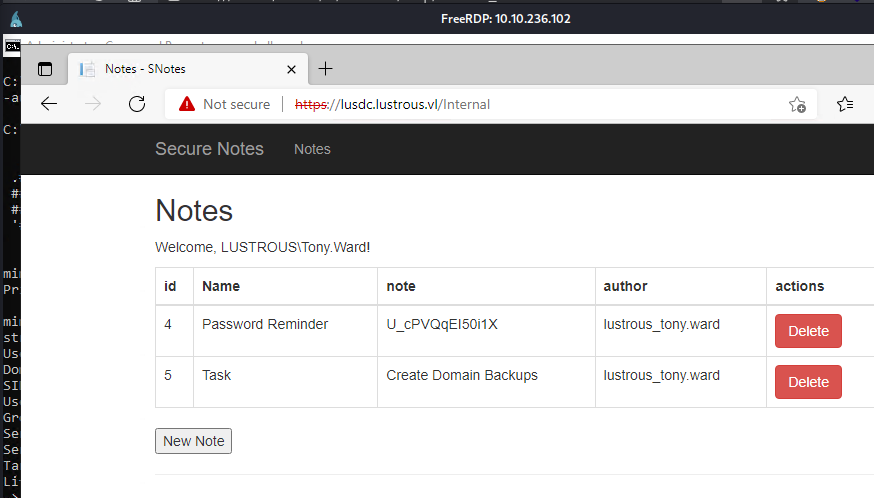This screenshot has width=874, height=498.
Task: Open the Favorites list icon
Action: (x=845, y=104)
